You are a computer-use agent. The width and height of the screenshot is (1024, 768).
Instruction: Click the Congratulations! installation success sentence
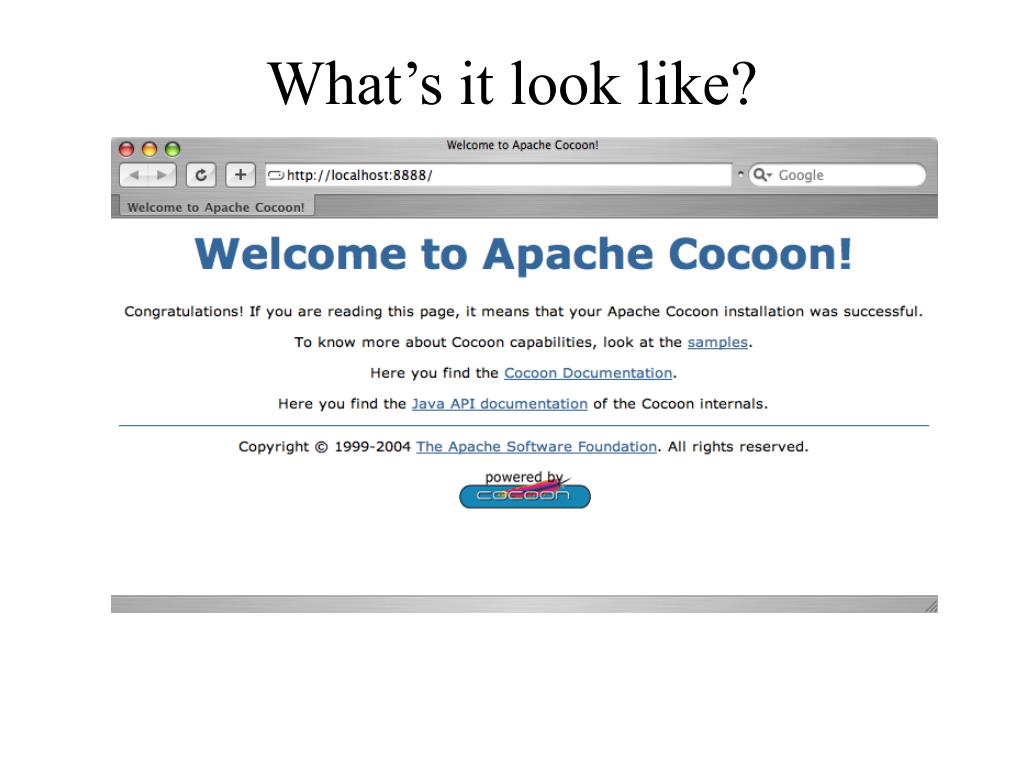click(523, 312)
